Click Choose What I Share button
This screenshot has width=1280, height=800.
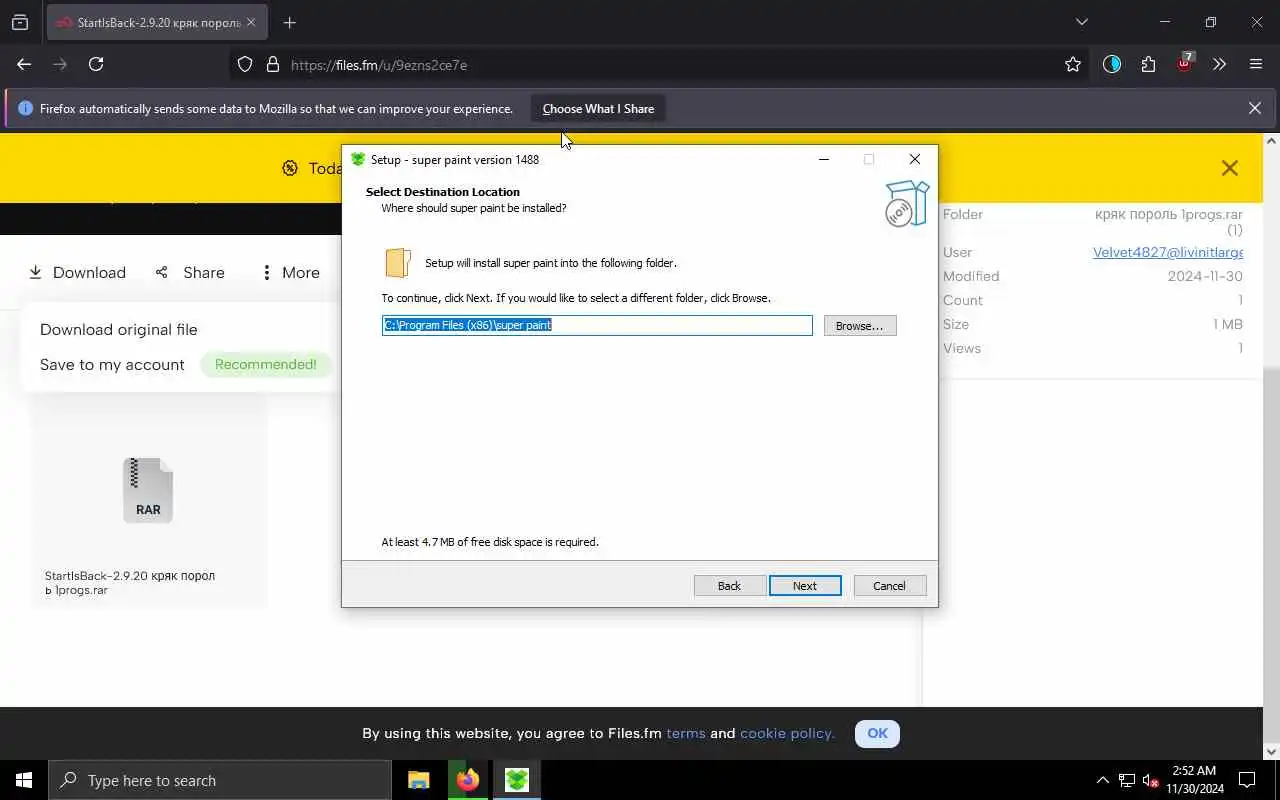(598, 109)
